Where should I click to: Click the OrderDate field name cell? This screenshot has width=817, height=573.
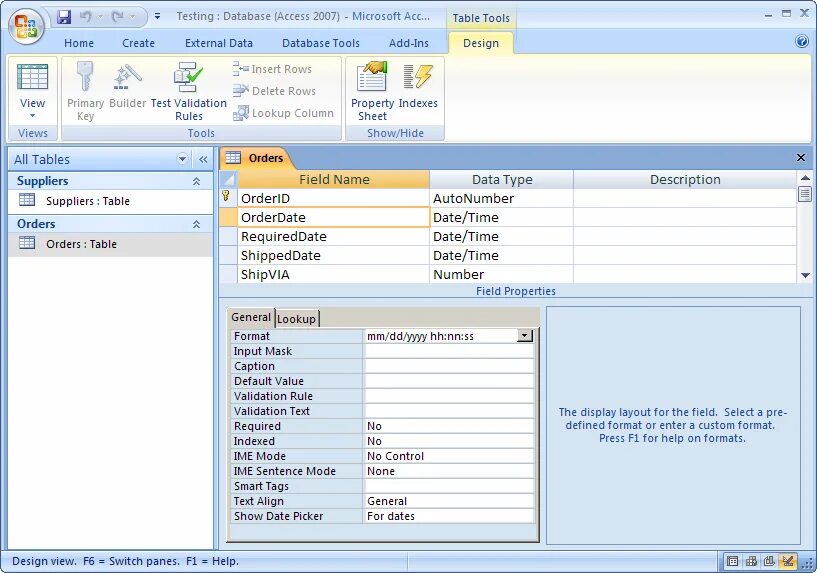click(x=333, y=217)
